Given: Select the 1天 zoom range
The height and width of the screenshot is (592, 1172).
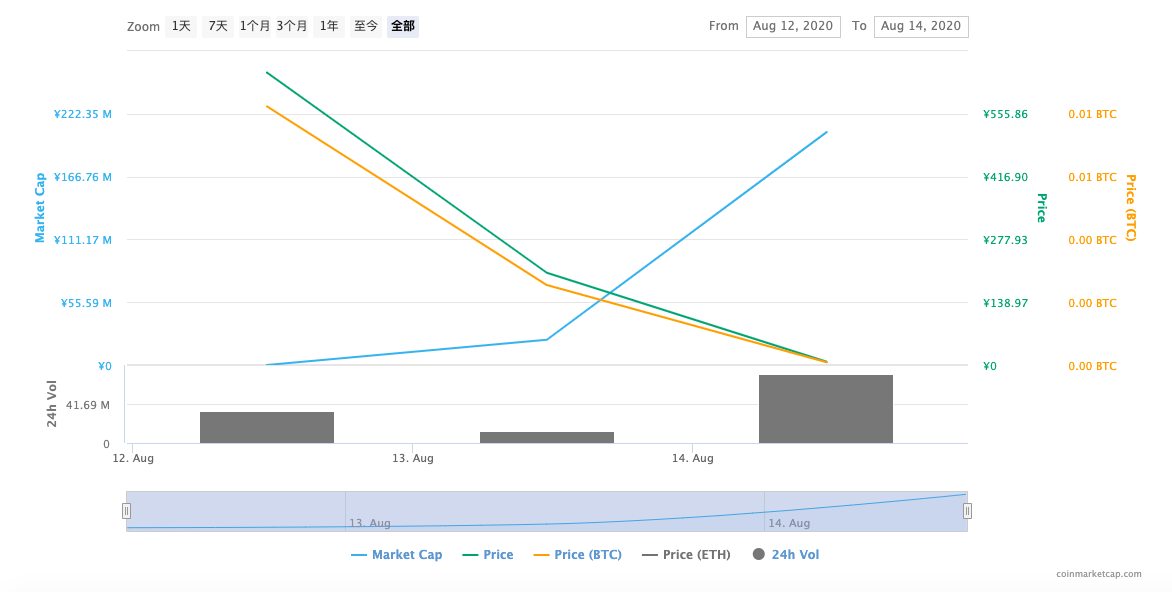Looking at the screenshot, I should pyautogui.click(x=181, y=27).
